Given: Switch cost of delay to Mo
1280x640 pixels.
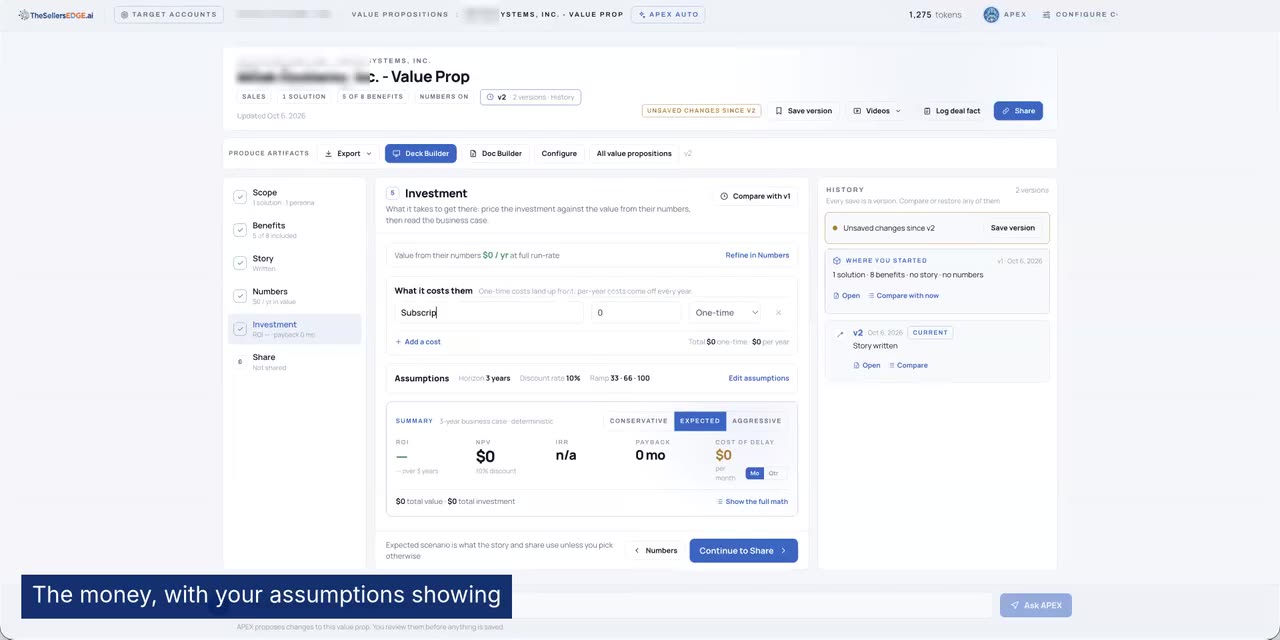Looking at the screenshot, I should [x=754, y=473].
